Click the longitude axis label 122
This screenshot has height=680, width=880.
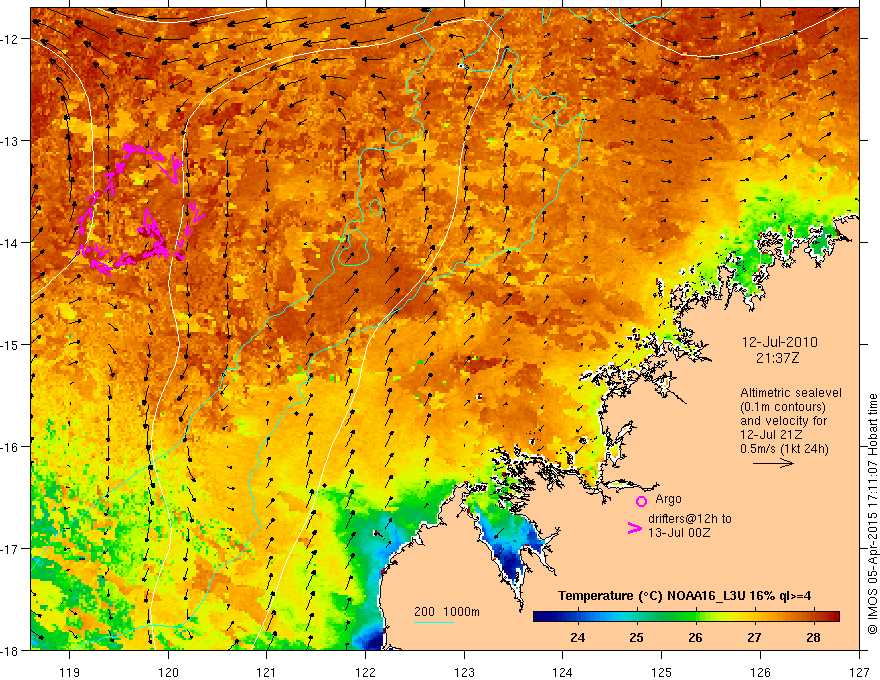pyautogui.click(x=365, y=672)
